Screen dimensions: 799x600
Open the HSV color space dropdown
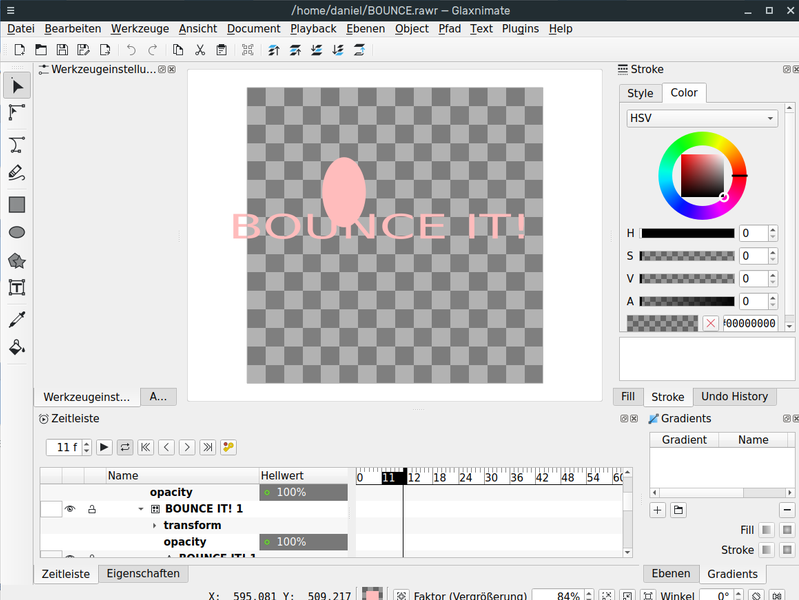(x=702, y=118)
